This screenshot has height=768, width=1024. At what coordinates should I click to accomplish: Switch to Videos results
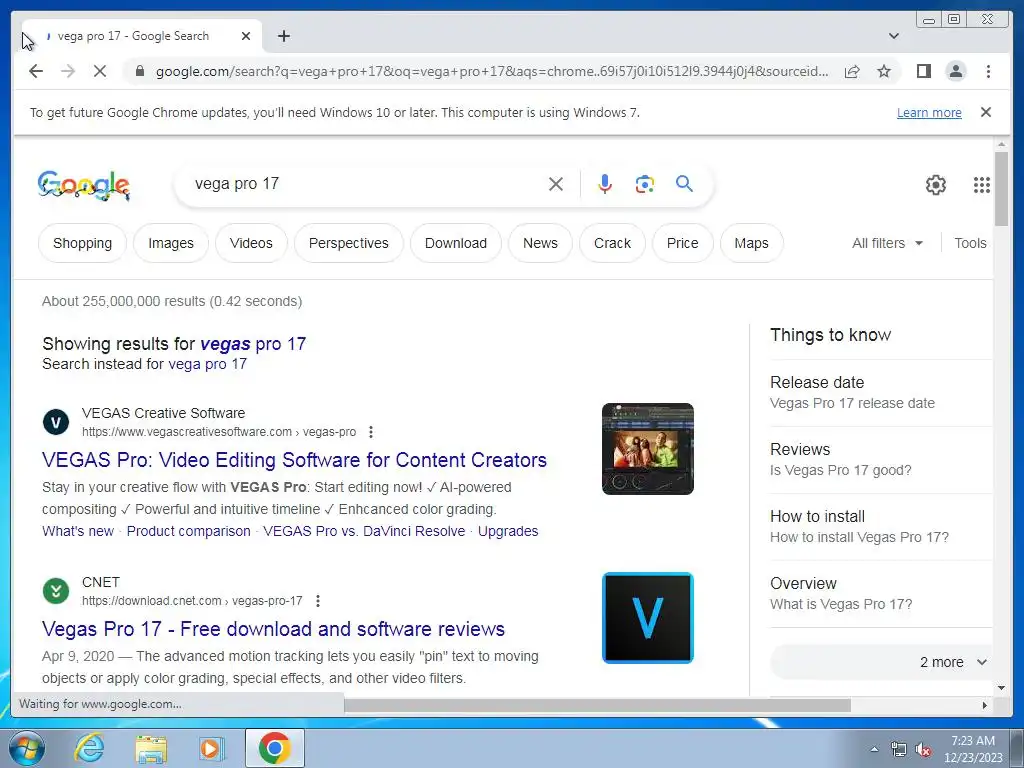pos(251,243)
